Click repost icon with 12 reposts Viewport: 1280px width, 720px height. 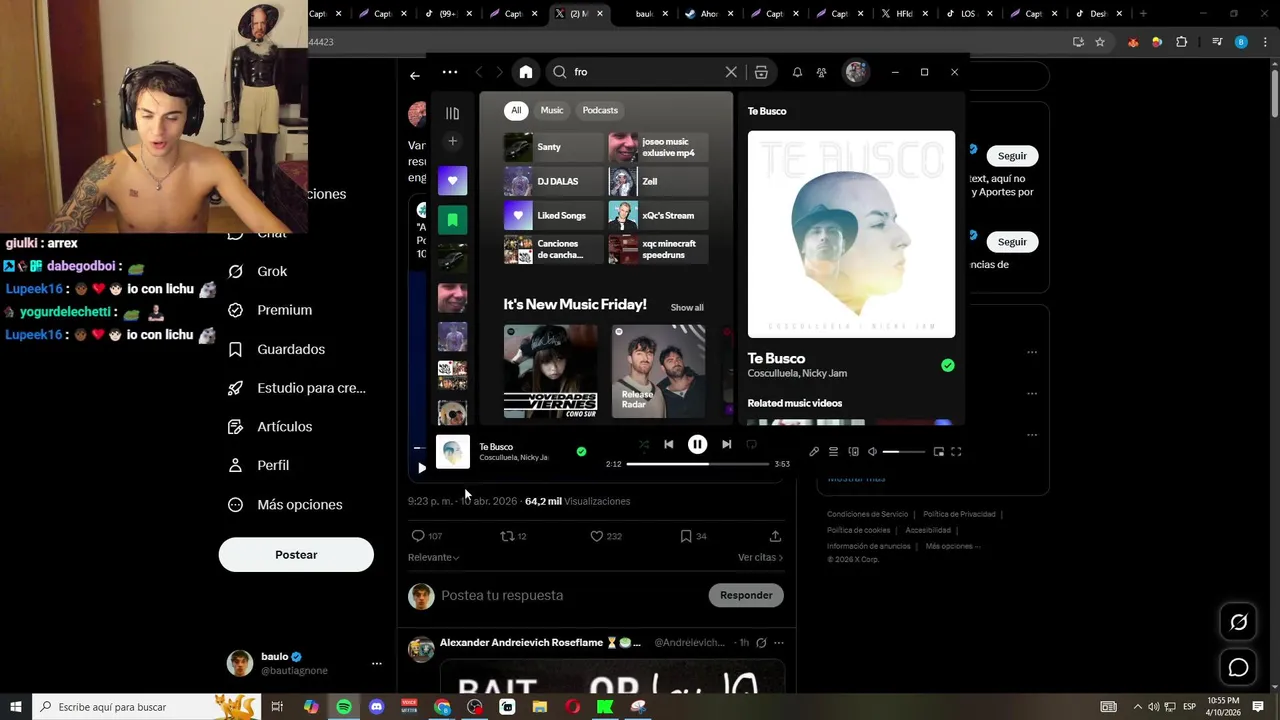(x=507, y=536)
